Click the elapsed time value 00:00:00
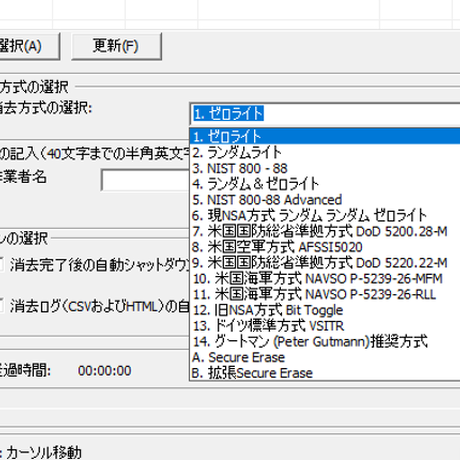The width and height of the screenshot is (460, 460). pos(104,371)
